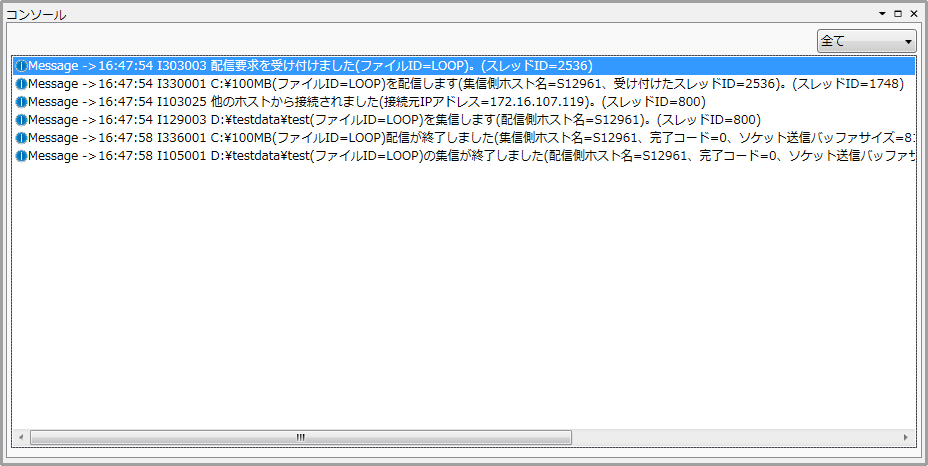The height and width of the screenshot is (466, 928).
Task: Select the I103025 他のホストから接続 row
Action: (x=464, y=102)
